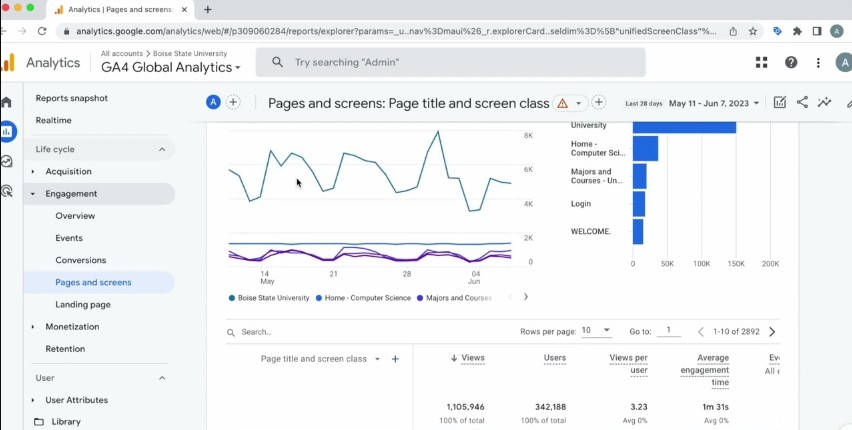Viewport: 852px width, 430px height.
Task: Open Engagement Overview report
Action: [x=75, y=216]
